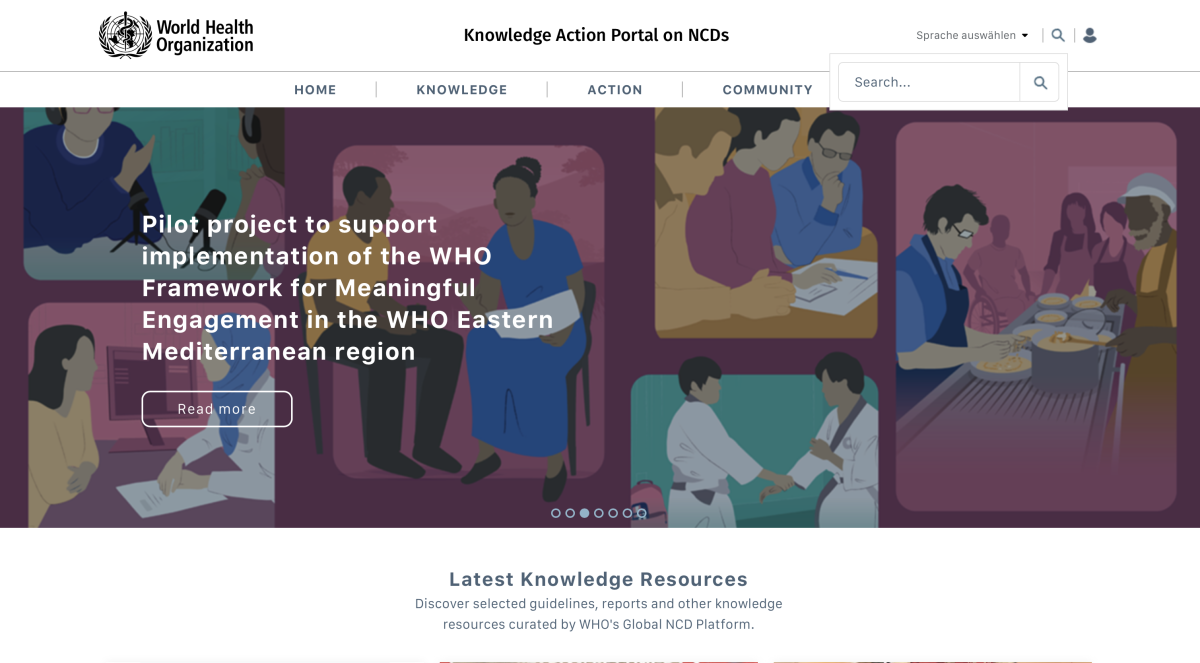Open the user account profile icon

pyautogui.click(x=1090, y=35)
